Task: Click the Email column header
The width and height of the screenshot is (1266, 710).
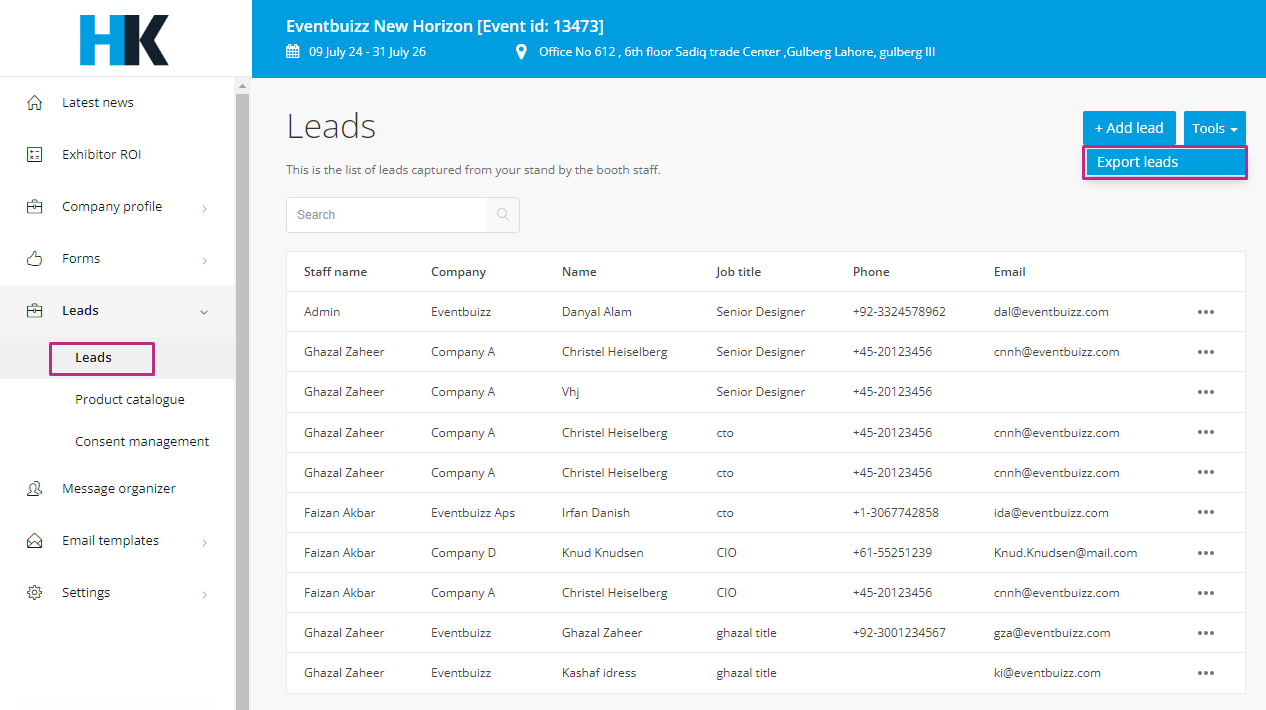Action: [1009, 272]
